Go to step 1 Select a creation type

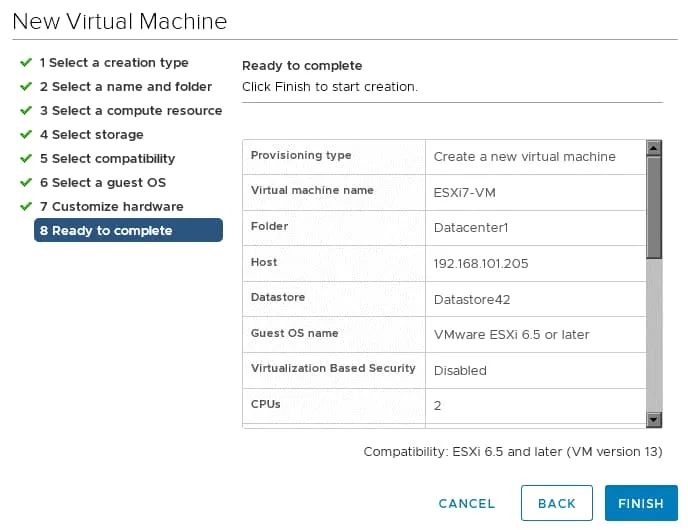coord(113,63)
